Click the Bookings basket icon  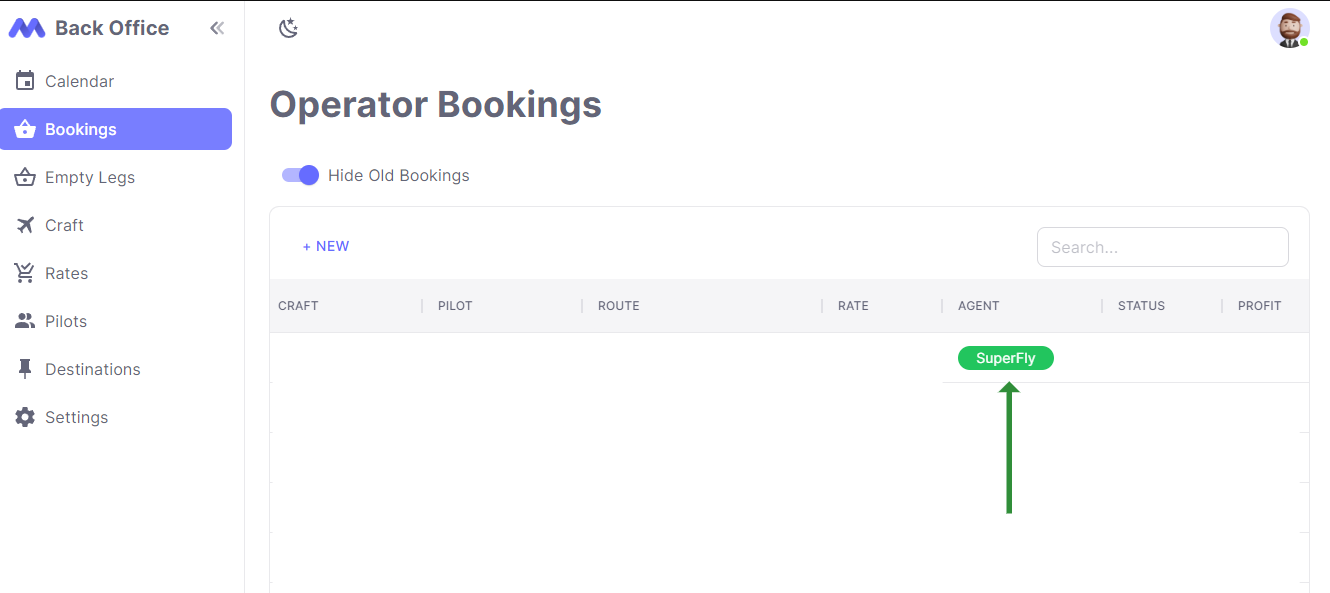pos(25,129)
